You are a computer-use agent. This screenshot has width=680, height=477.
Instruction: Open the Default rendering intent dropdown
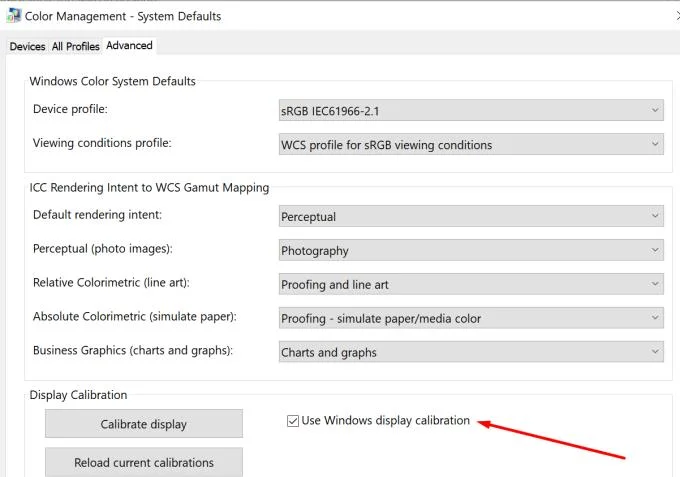click(x=471, y=216)
